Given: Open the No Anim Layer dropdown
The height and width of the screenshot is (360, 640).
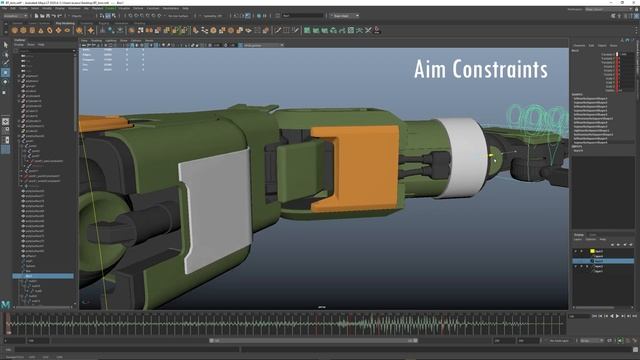Looking at the screenshot, I should click(x=559, y=340).
